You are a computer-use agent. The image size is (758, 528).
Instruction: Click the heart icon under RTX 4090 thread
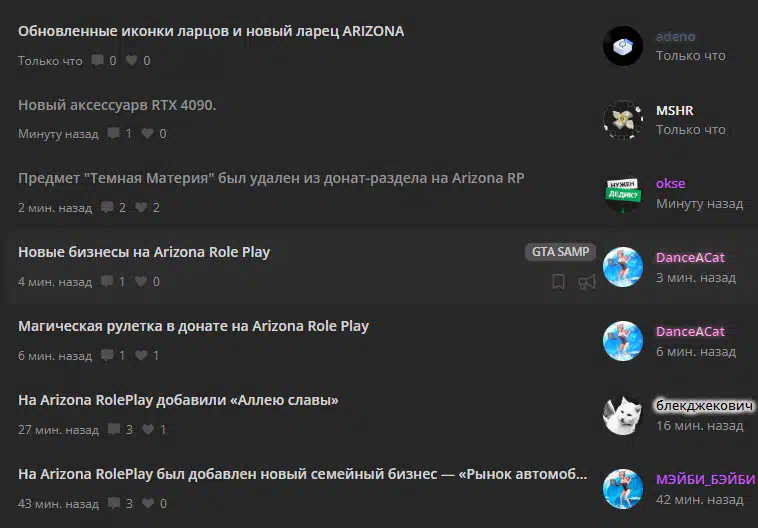pos(147,133)
